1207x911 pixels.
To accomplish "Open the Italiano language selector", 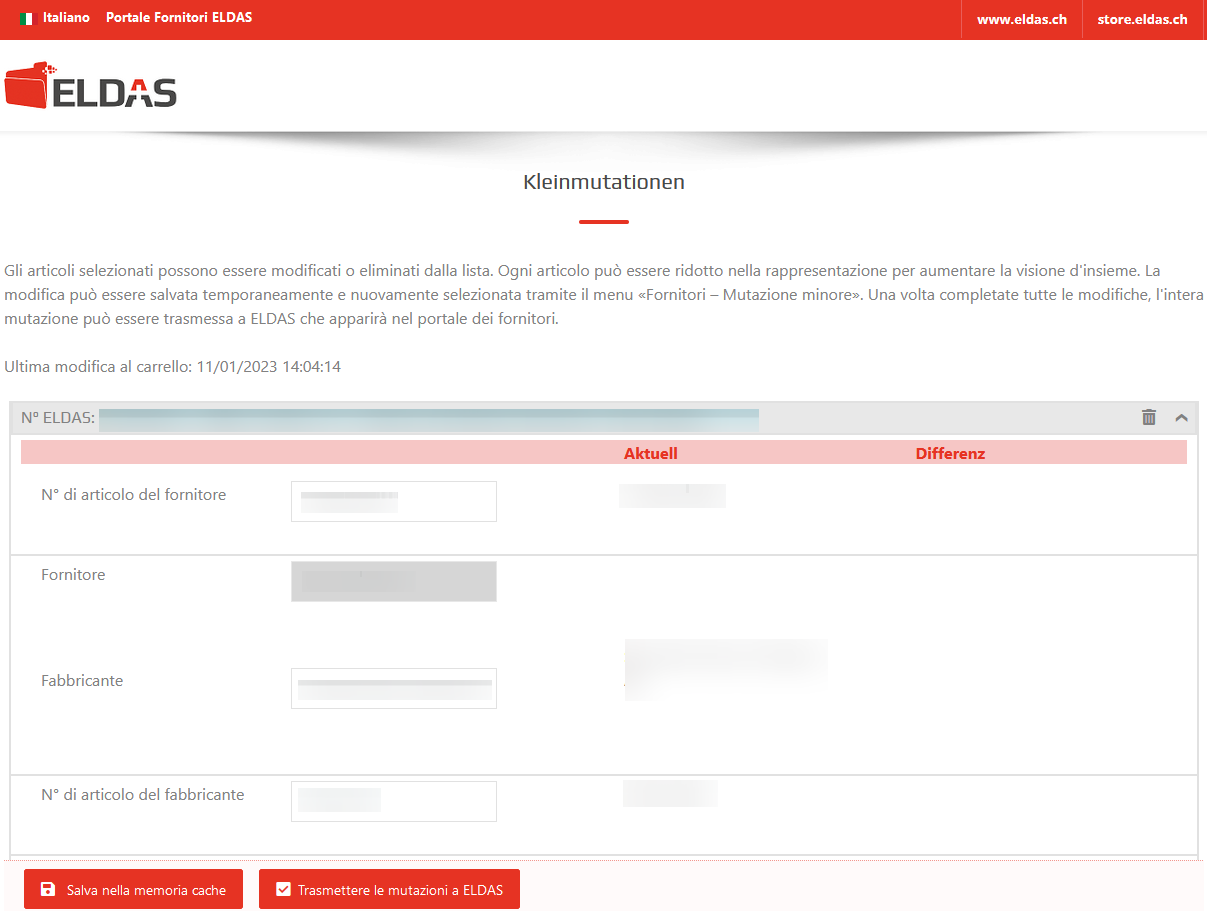I will pos(66,18).
